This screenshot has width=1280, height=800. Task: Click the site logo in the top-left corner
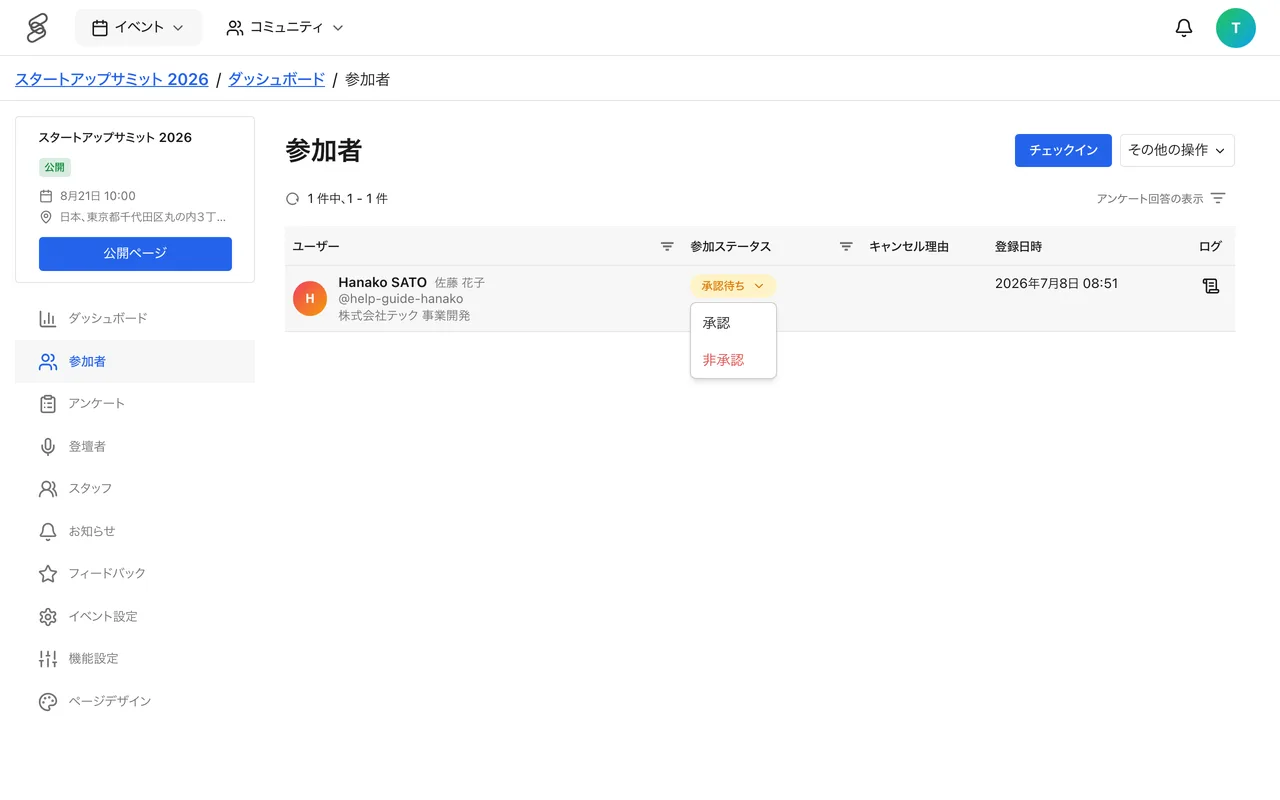click(37, 28)
